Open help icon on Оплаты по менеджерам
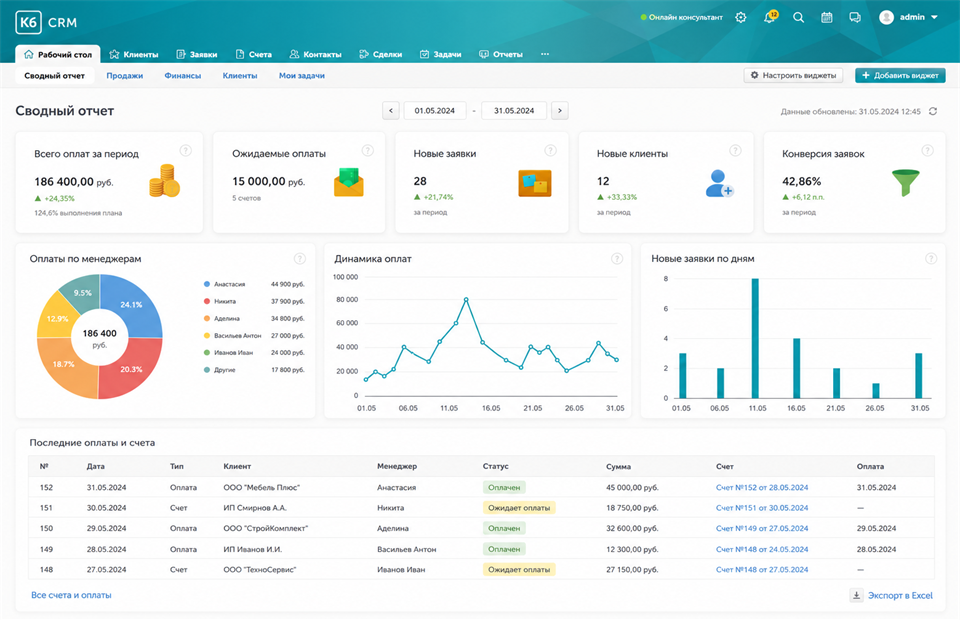The image size is (960, 620). pos(299,259)
